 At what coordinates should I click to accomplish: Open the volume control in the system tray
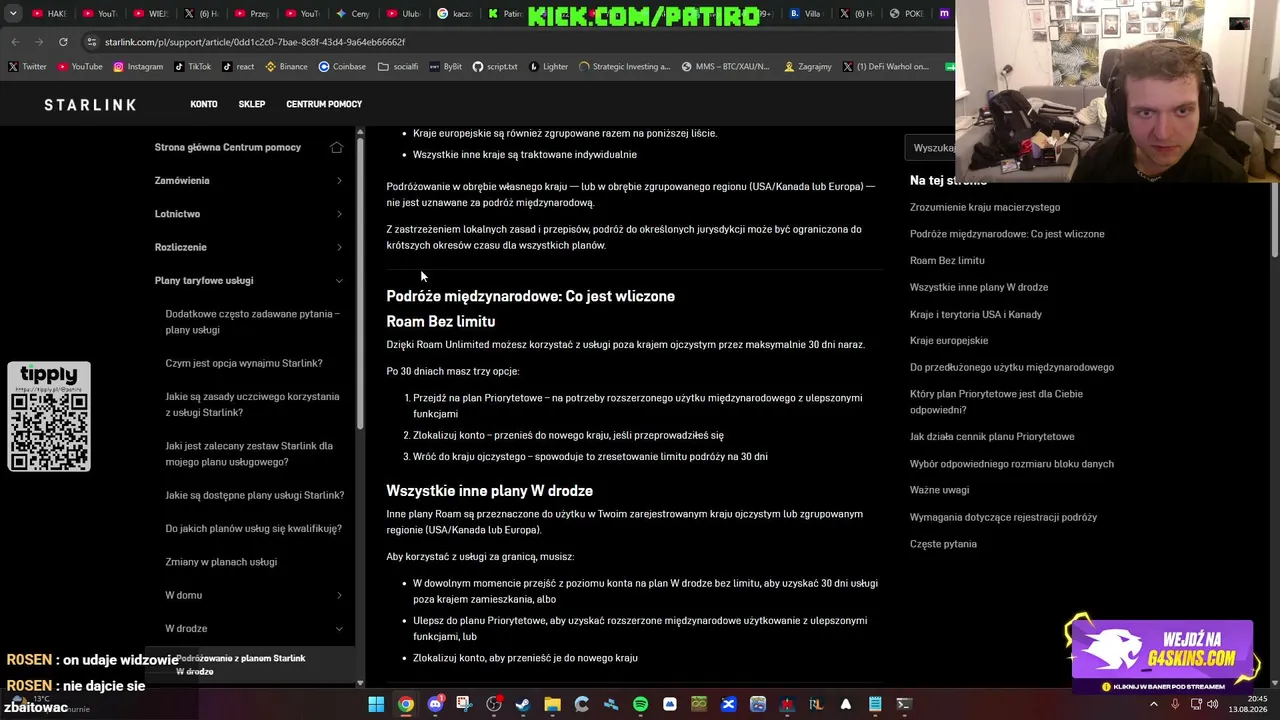coord(1212,704)
